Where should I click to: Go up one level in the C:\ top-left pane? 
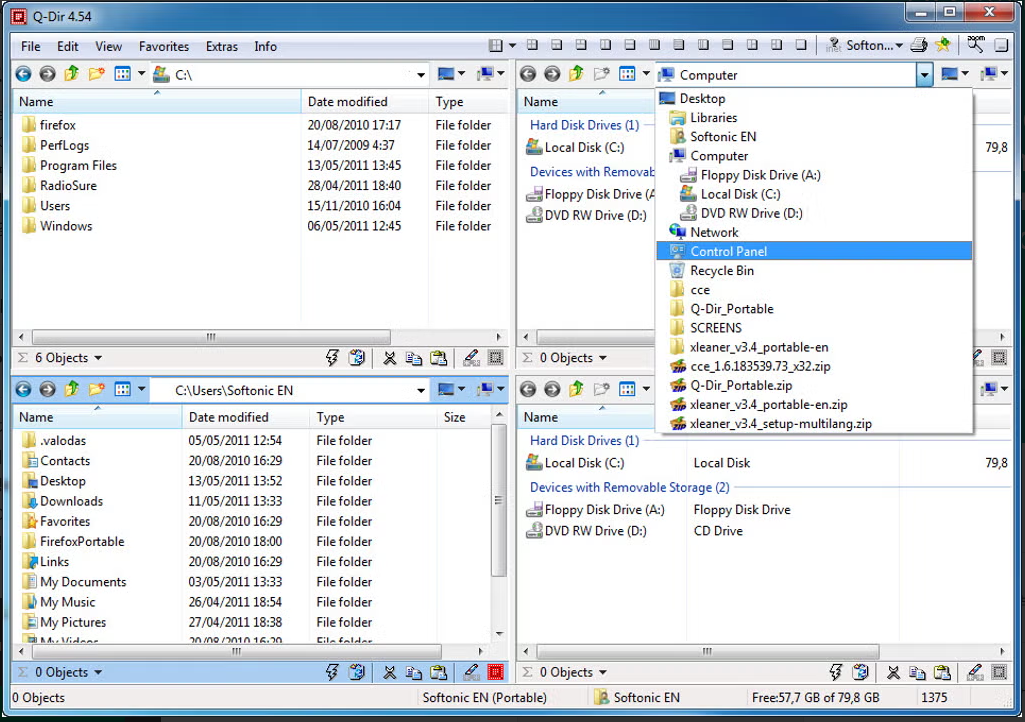pos(71,74)
